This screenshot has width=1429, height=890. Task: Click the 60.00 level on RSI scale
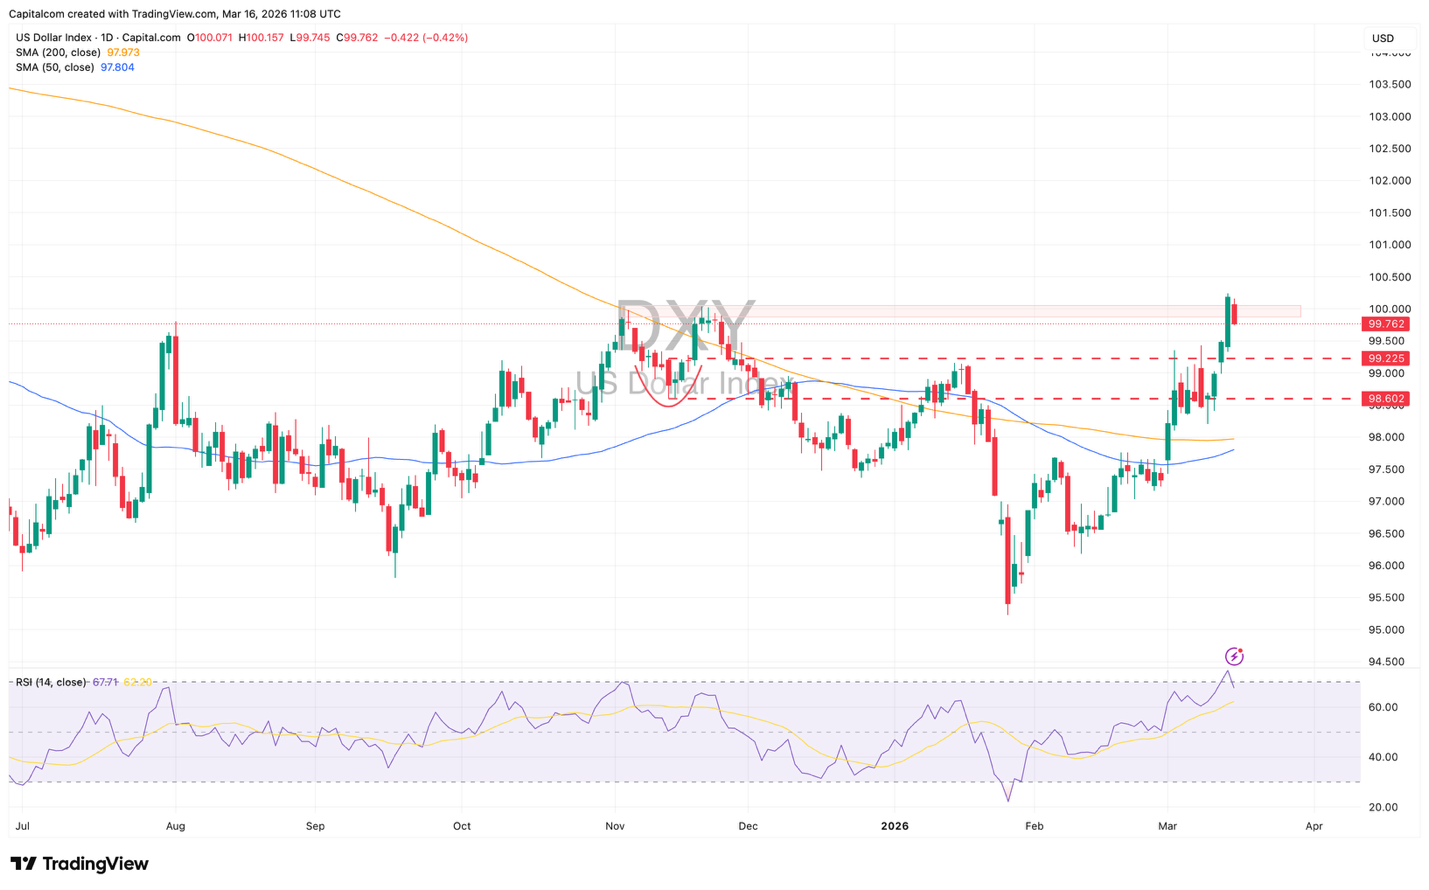[x=1383, y=707]
